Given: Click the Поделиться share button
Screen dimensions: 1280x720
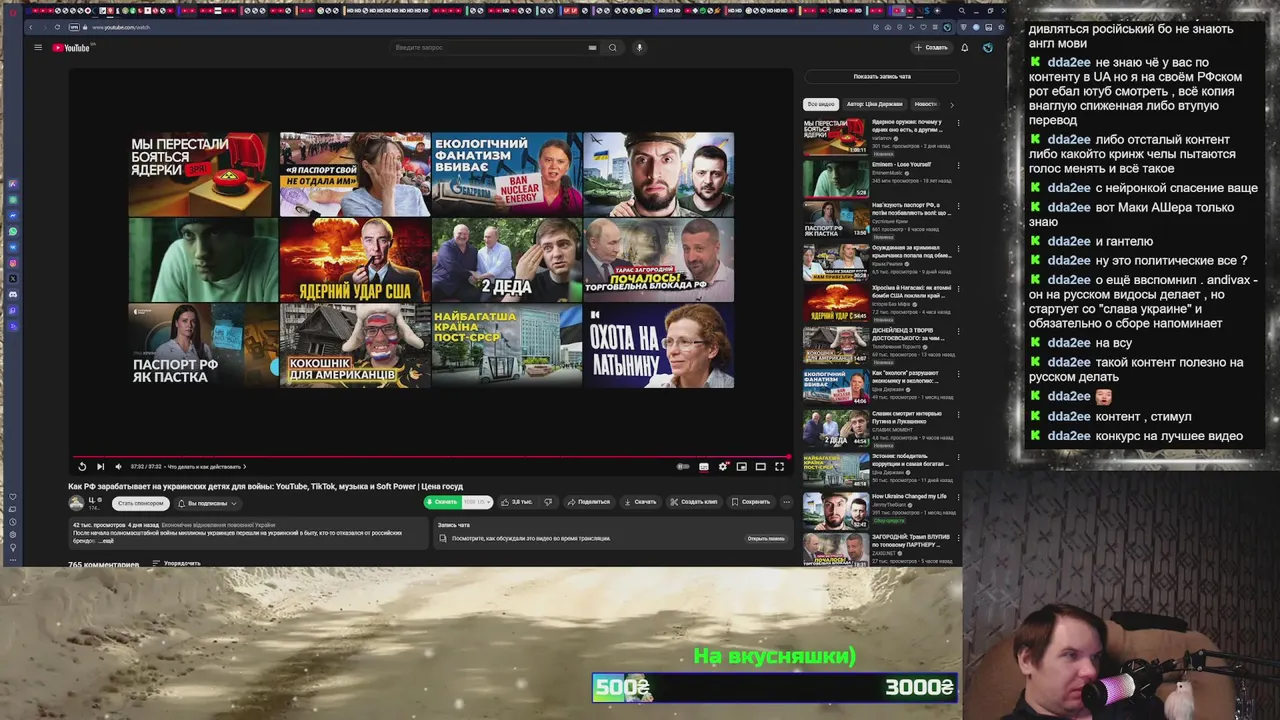Looking at the screenshot, I should coord(588,502).
